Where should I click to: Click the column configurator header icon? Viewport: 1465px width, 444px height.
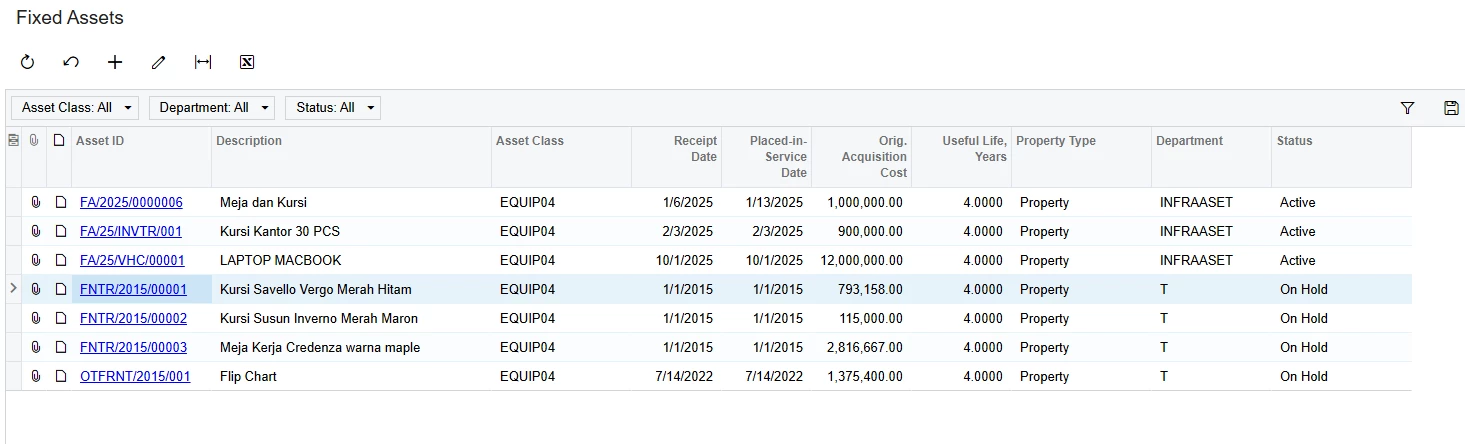pos(13,141)
